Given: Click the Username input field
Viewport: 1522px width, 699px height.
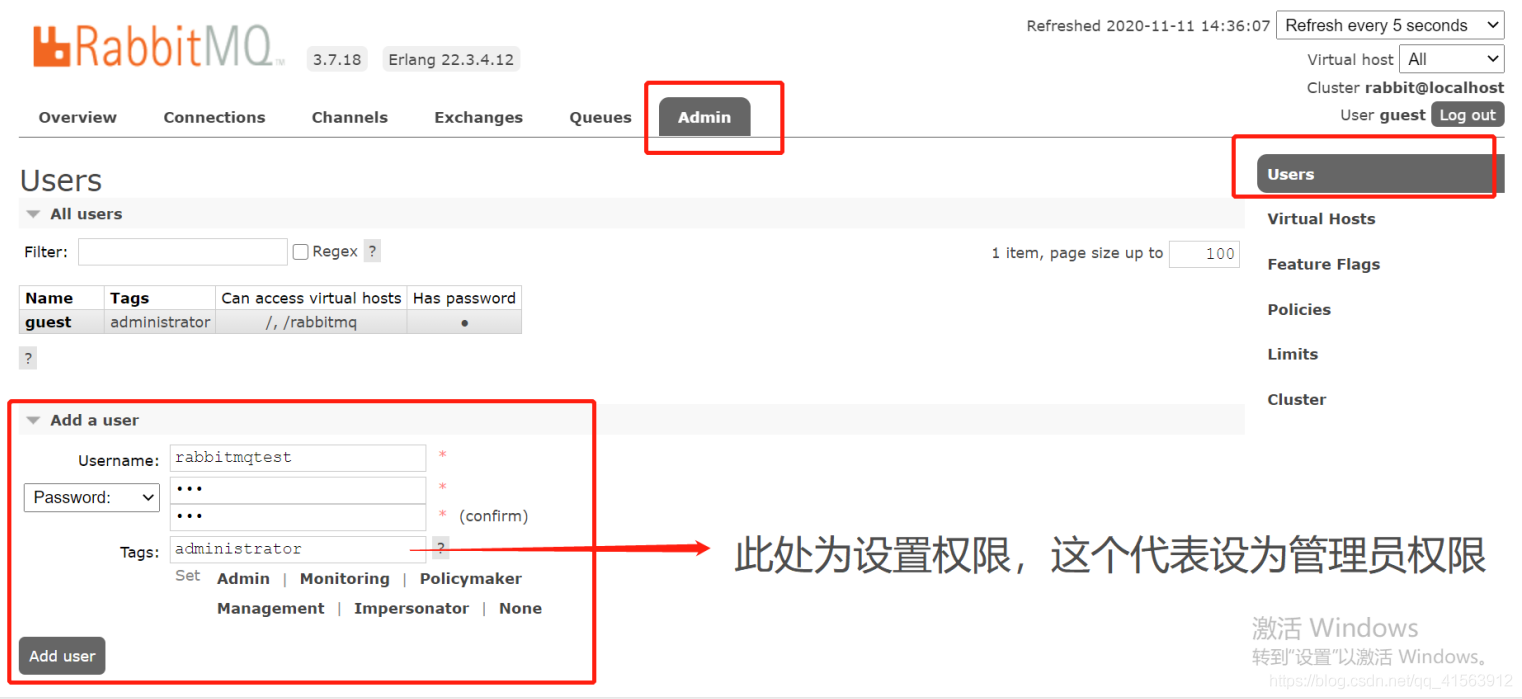Looking at the screenshot, I should pyautogui.click(x=298, y=457).
